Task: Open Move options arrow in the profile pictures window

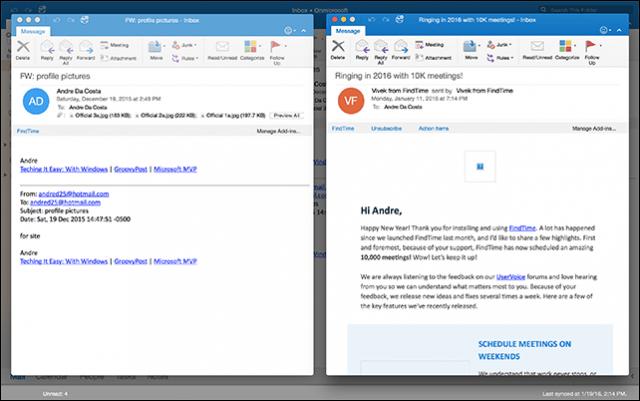Action: 164,46
